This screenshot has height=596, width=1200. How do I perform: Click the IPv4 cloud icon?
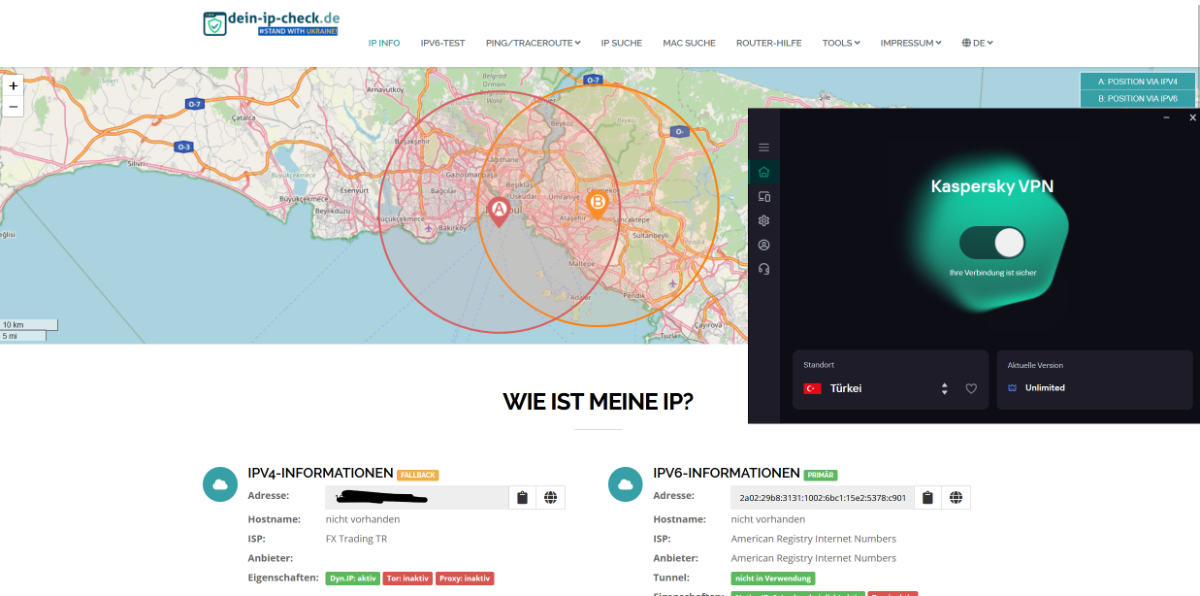(220, 484)
